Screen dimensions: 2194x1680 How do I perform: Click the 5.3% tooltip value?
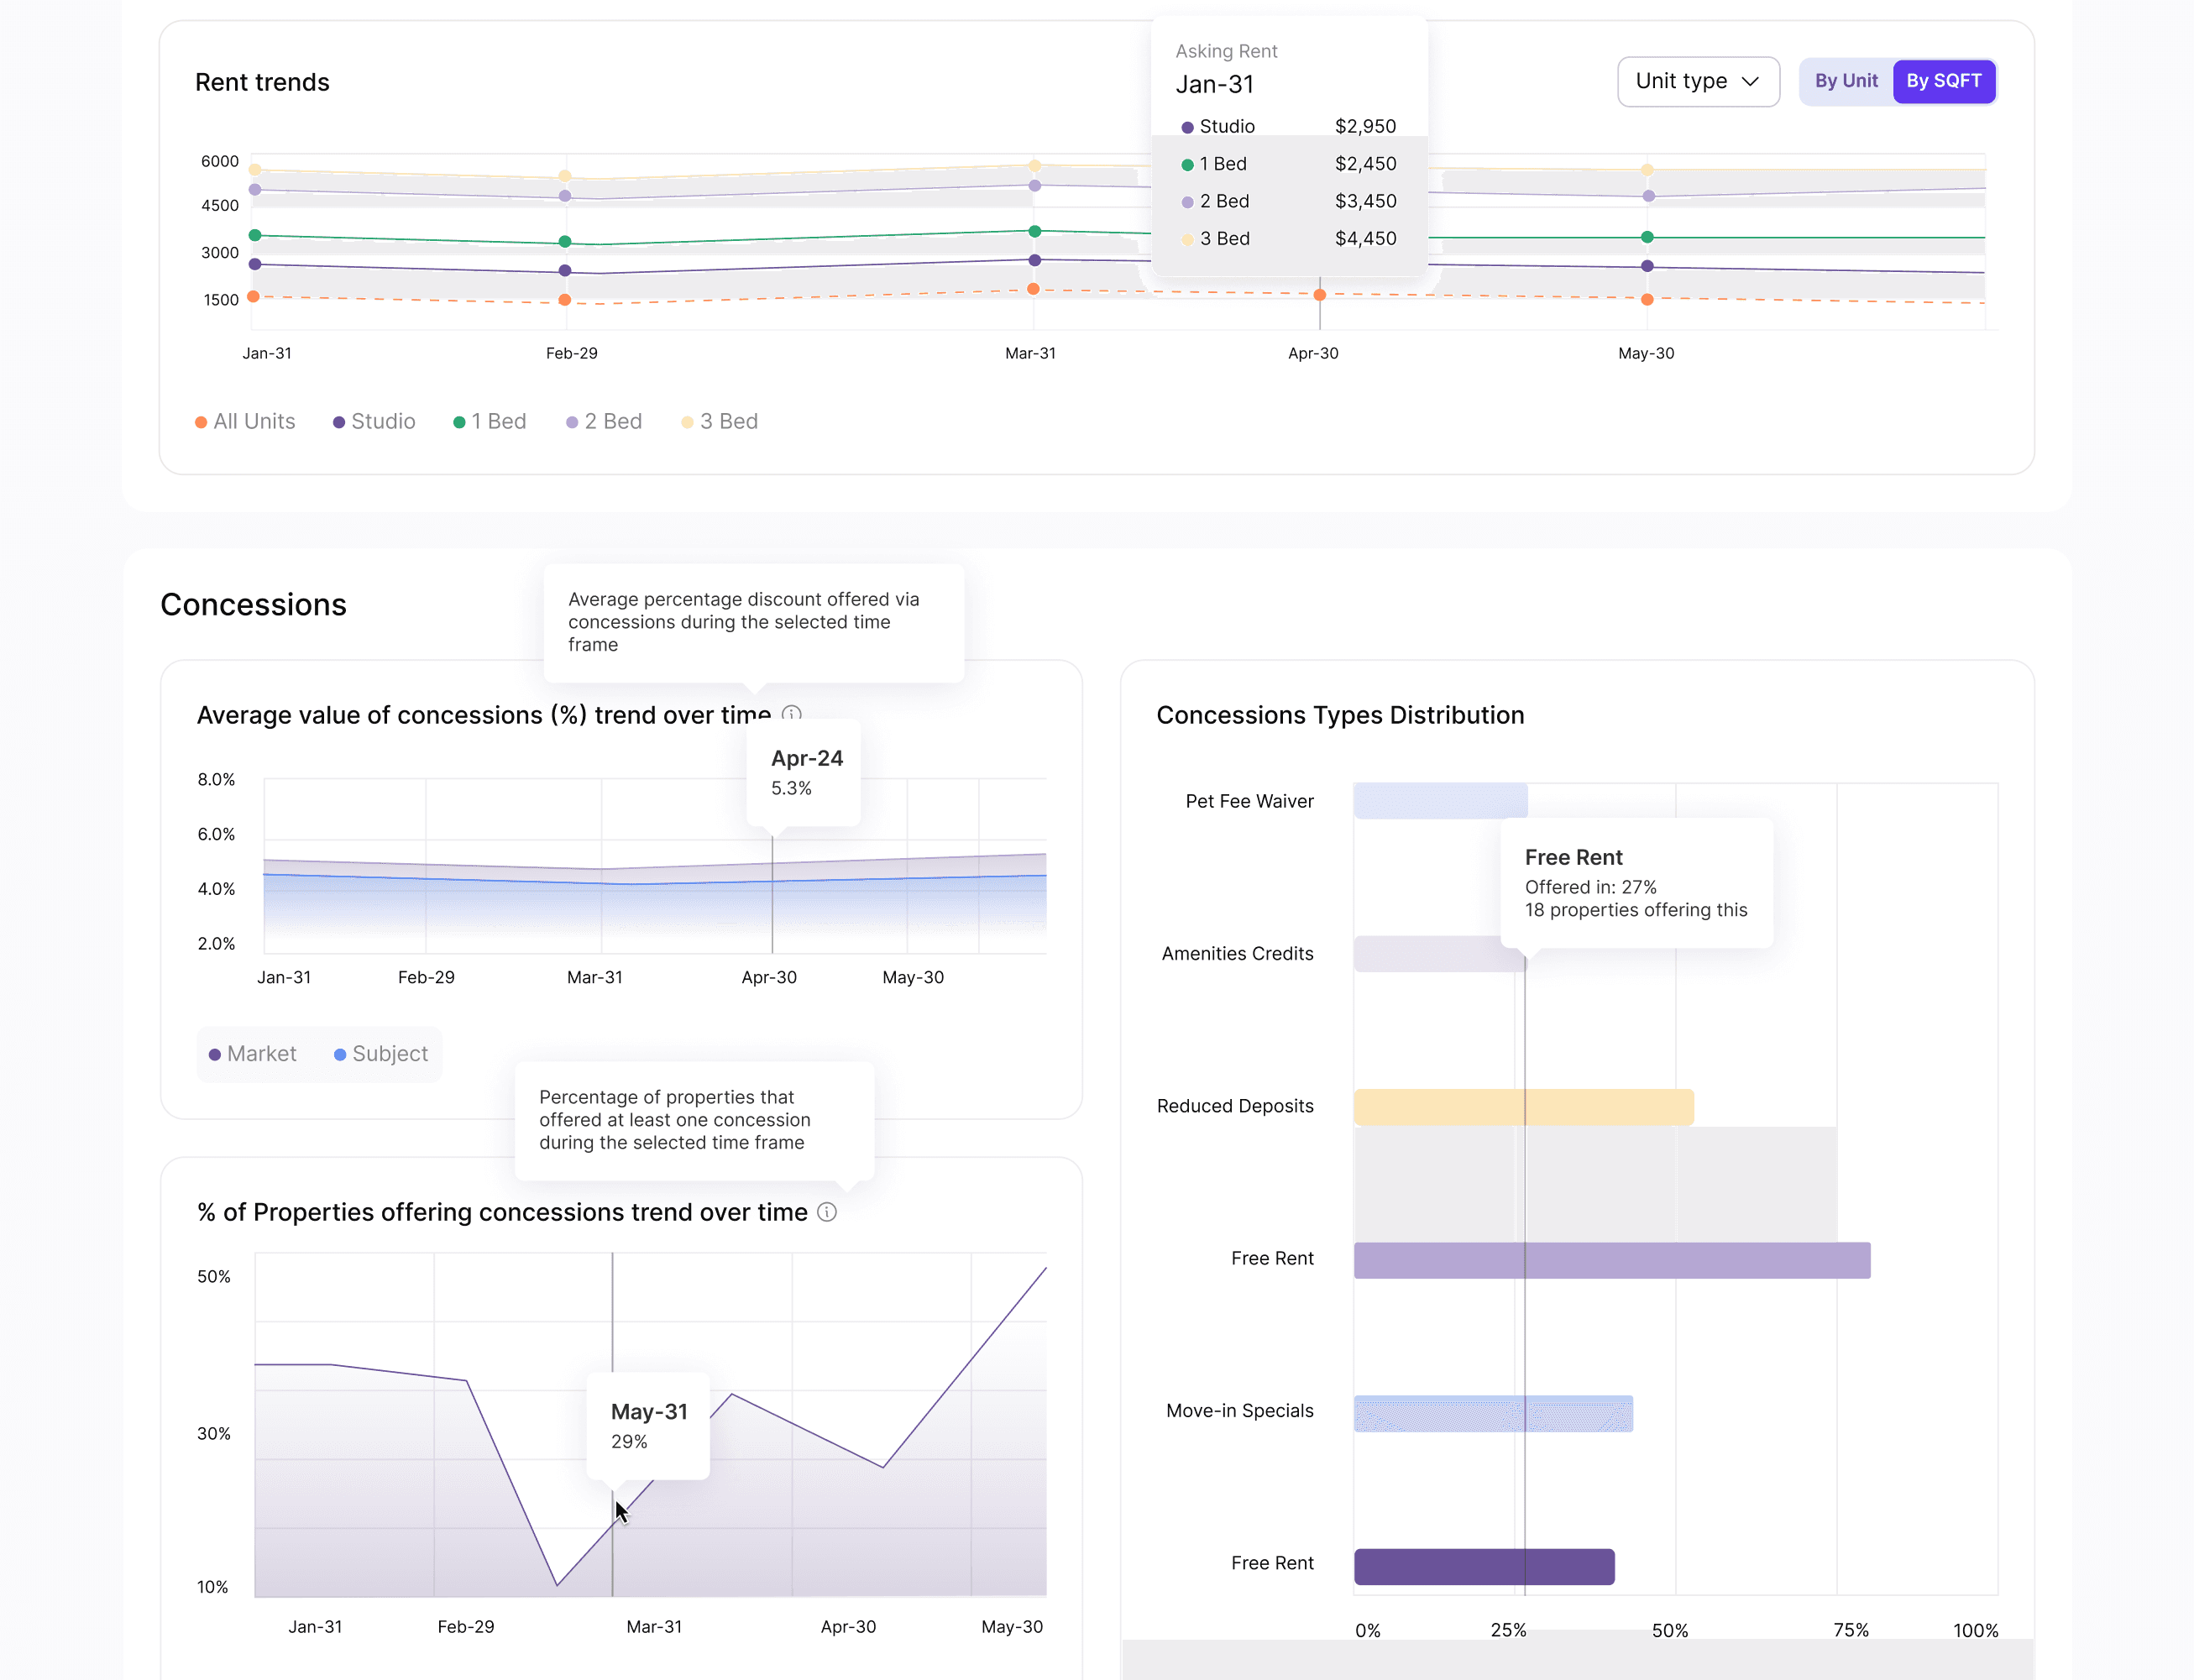point(791,788)
